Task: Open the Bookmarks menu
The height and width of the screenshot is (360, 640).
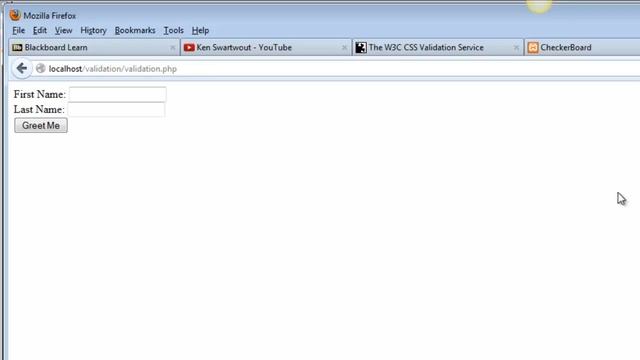Action: click(135, 31)
